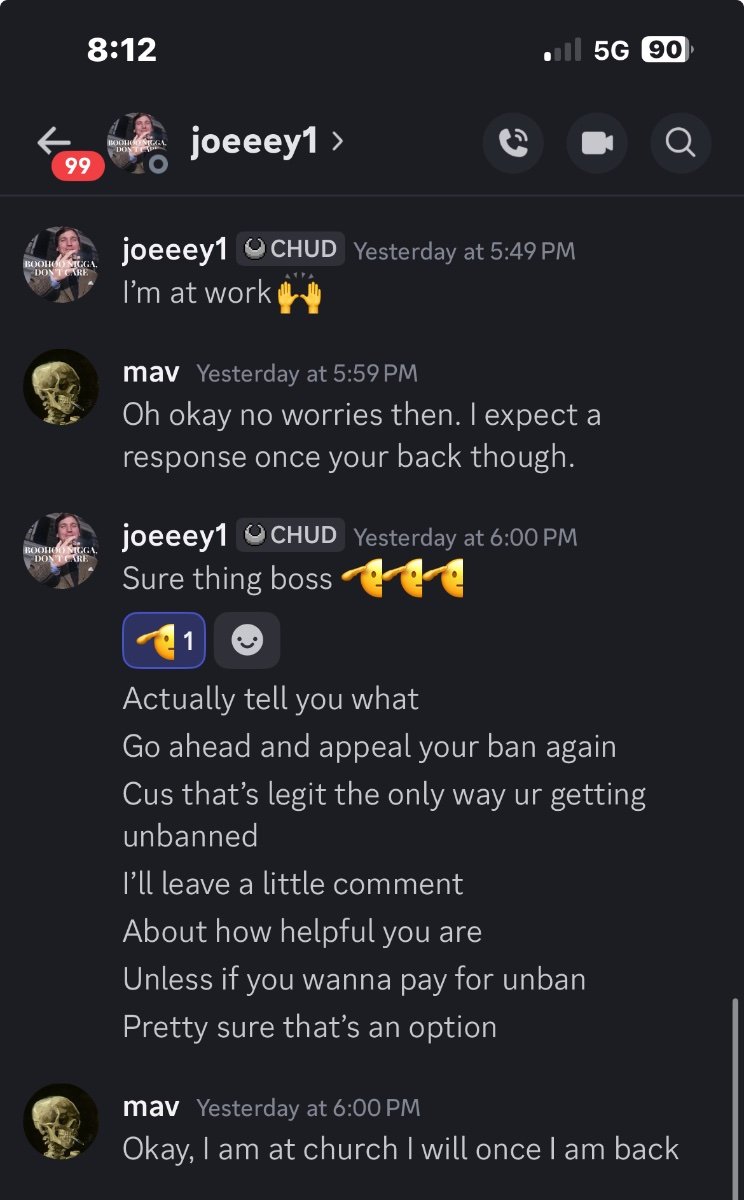Open joeeey1 header avatar
Image resolution: width=744 pixels, height=1200 pixels.
138,143
